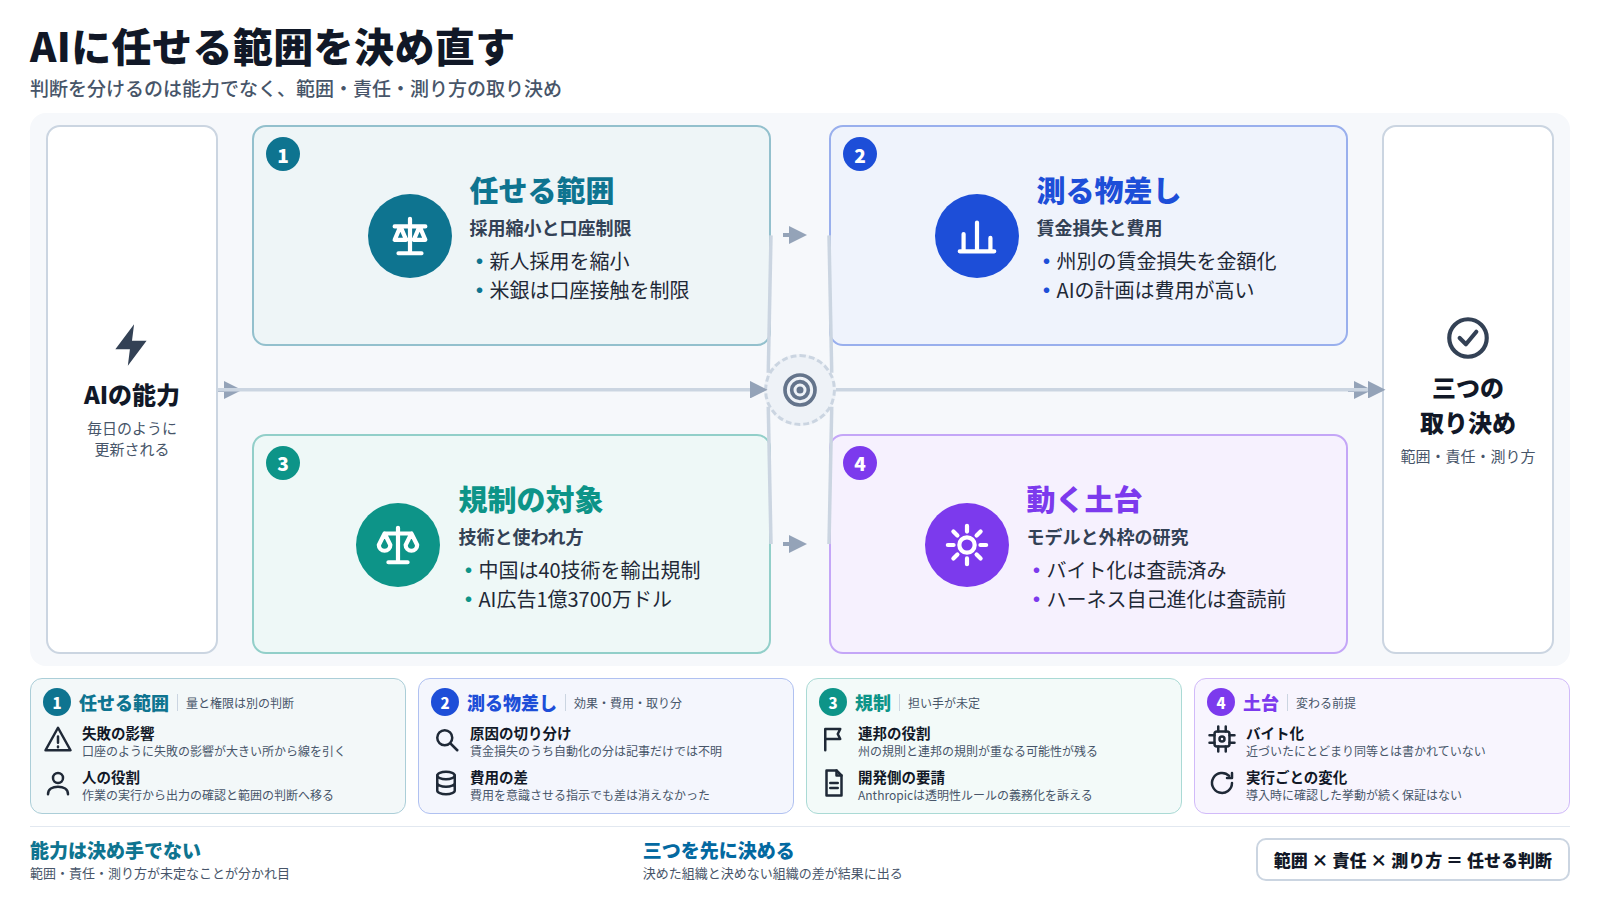
Task: Click the lightning bolt icon above AIの能力
Action: coord(131,344)
